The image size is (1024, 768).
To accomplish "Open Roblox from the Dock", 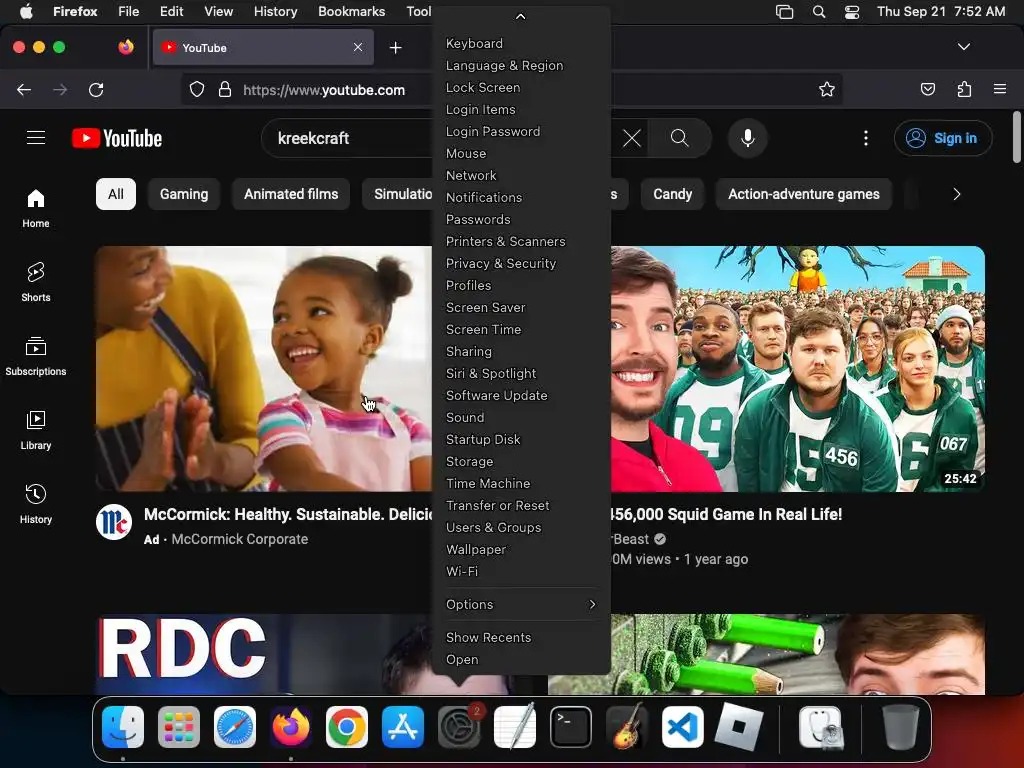I will [739, 727].
